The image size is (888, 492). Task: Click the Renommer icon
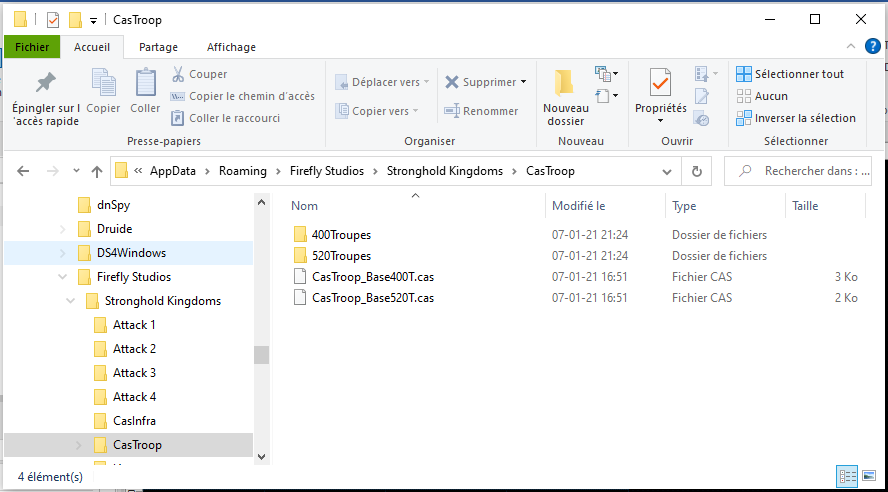pos(453,111)
